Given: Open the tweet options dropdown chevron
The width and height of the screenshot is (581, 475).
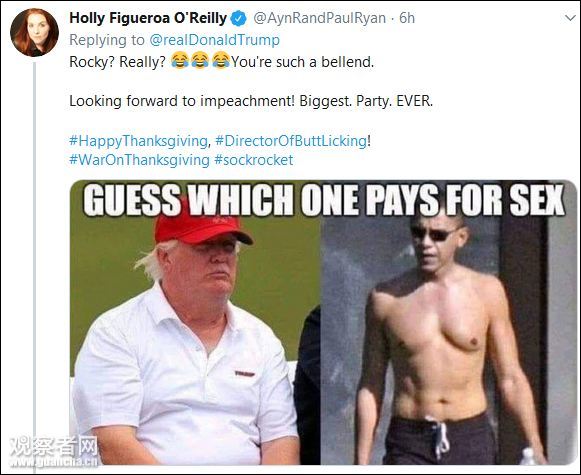Looking at the screenshot, I should pos(570,18).
